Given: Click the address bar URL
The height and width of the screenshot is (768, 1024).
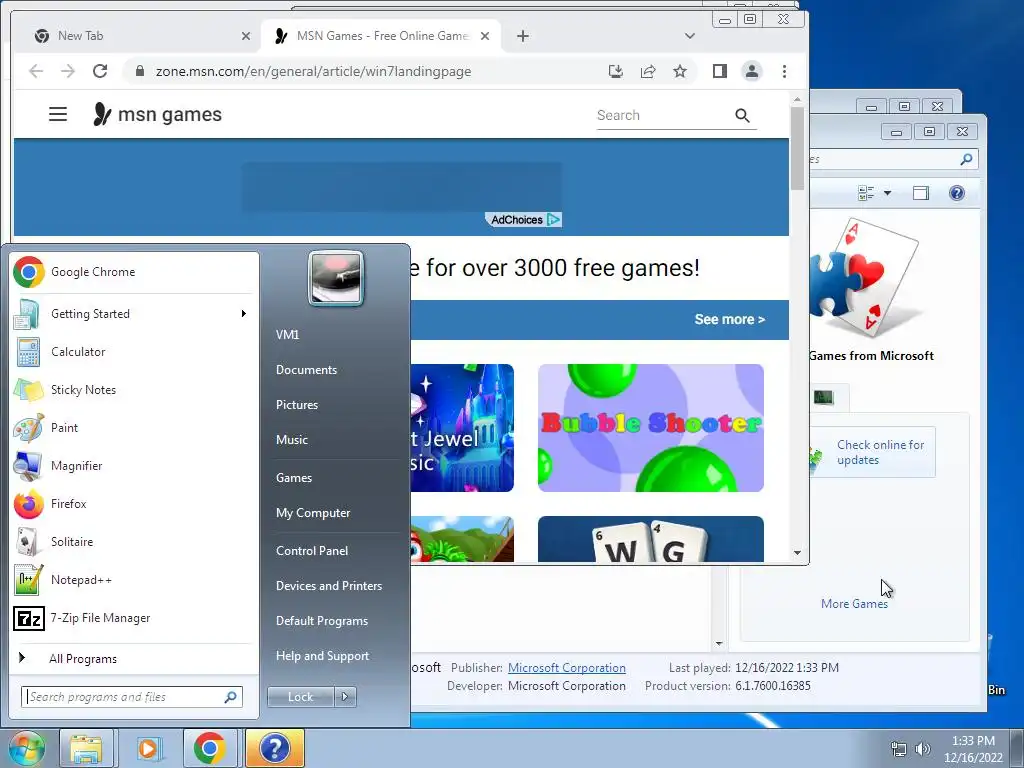Looking at the screenshot, I should coord(313,71).
